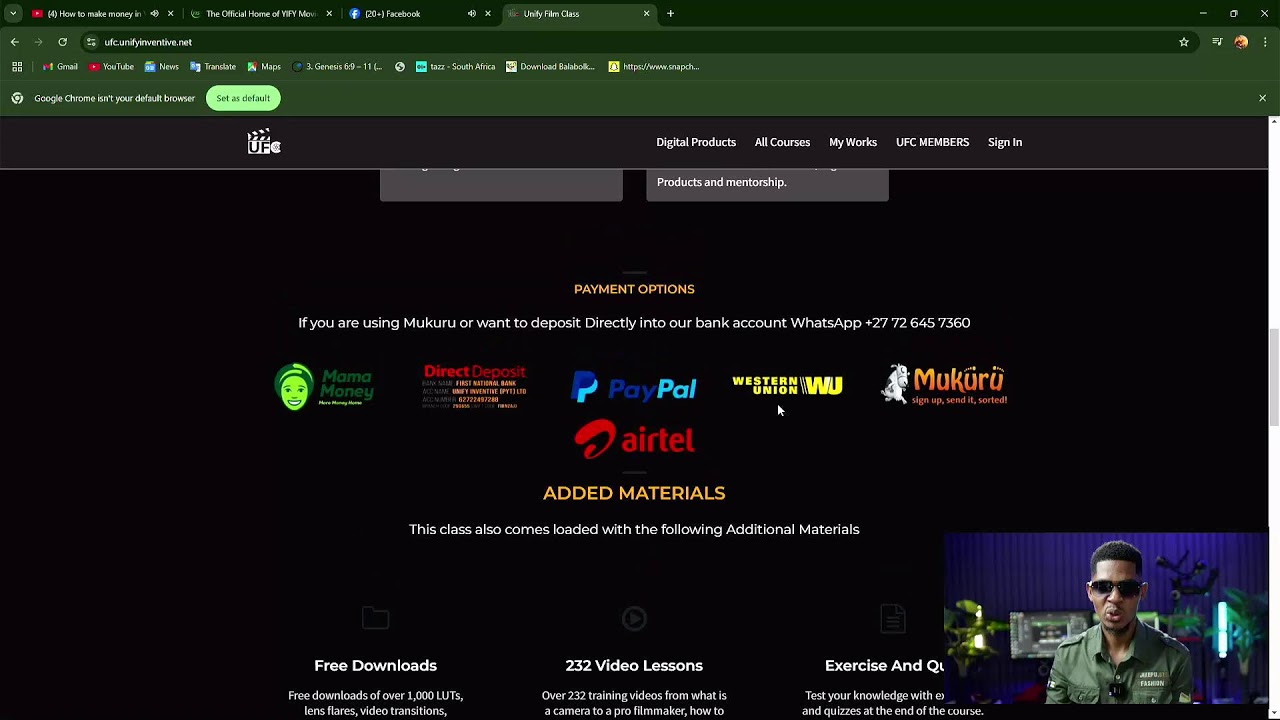1280x720 pixels.
Task: Open All Courses menu item
Action: [x=782, y=142]
